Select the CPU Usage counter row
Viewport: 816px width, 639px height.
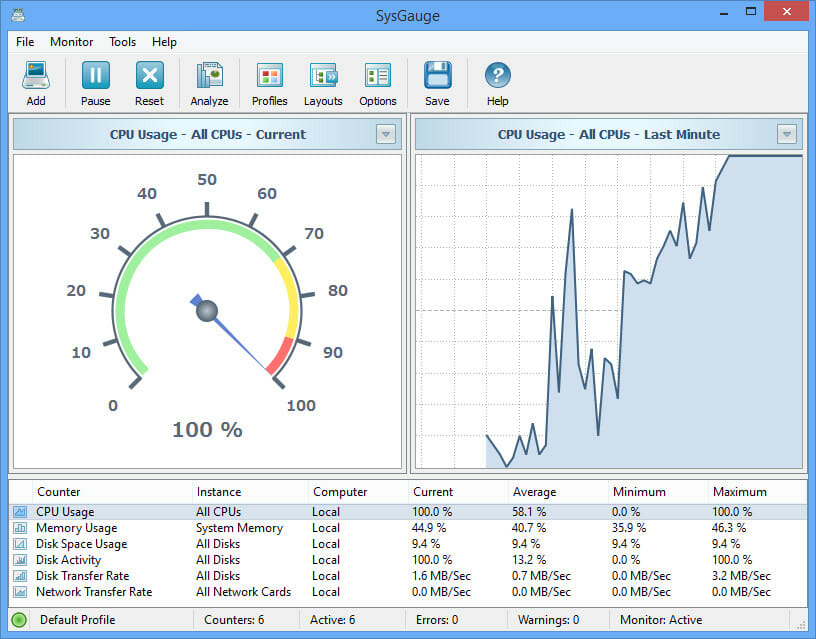pos(408,512)
